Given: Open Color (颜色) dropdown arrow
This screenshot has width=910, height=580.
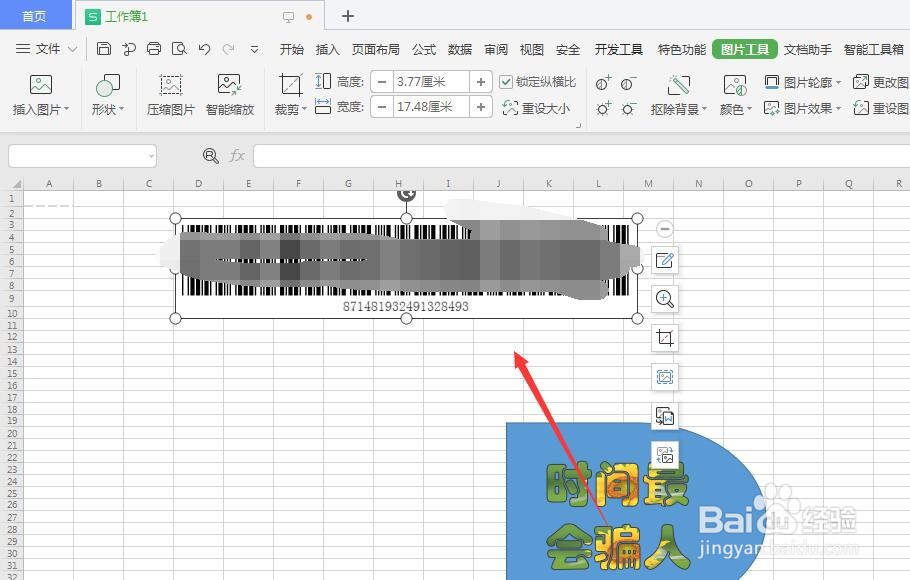Looking at the screenshot, I should coord(749,109).
